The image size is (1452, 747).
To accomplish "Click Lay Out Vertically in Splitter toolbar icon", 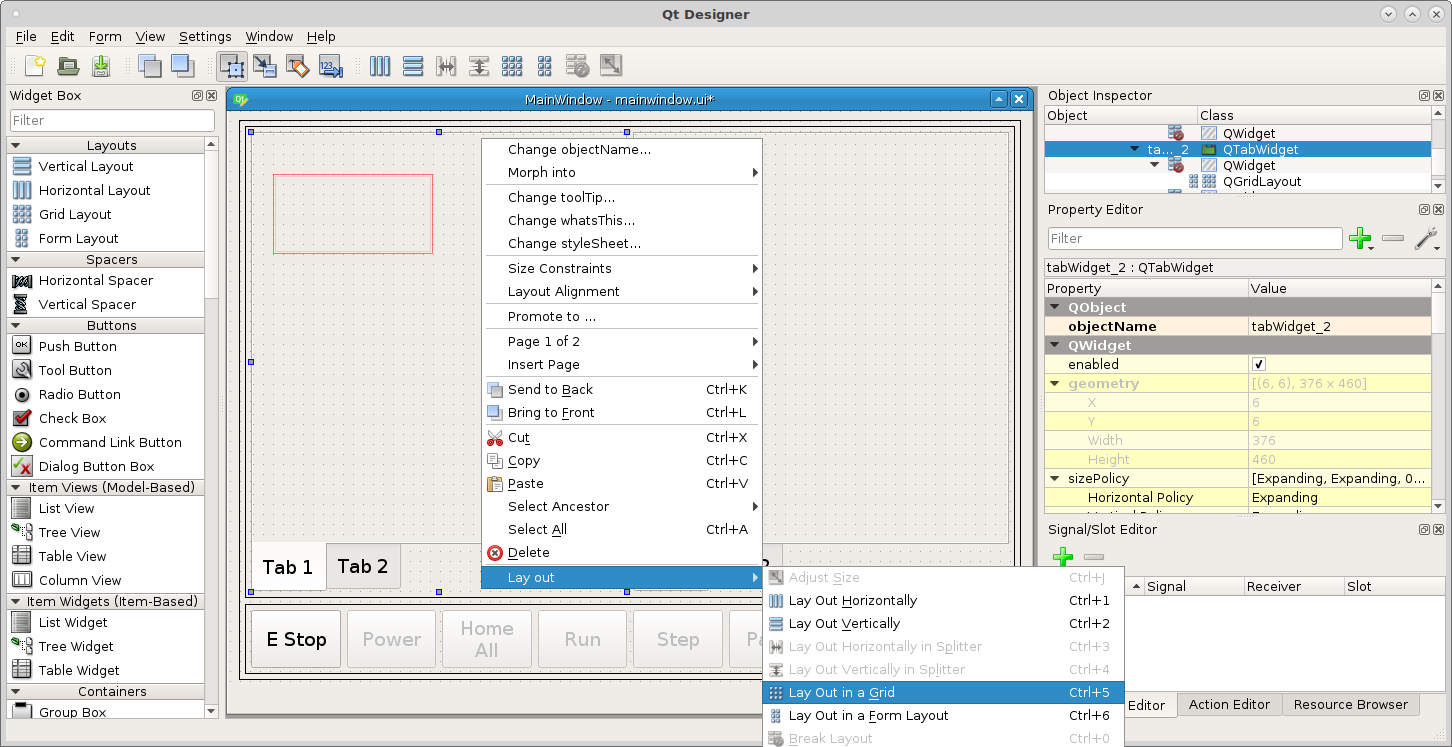I will pos(479,66).
